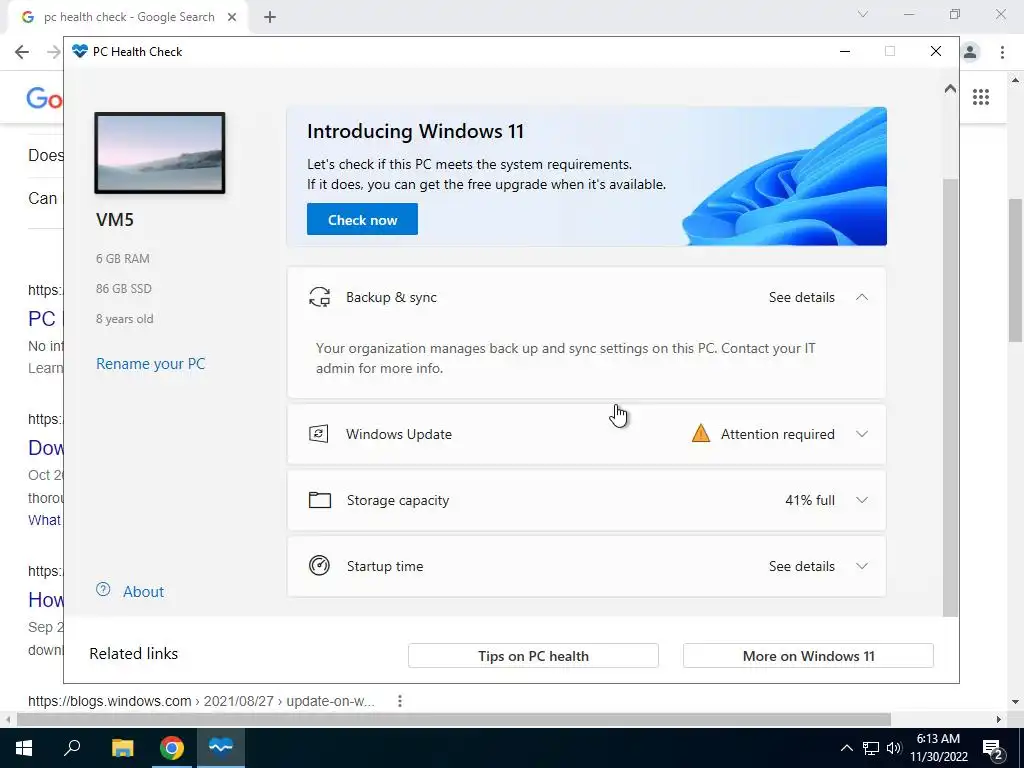Screen dimensions: 1024x768
Task: Open File Explorer from the taskbar
Action: [122, 748]
